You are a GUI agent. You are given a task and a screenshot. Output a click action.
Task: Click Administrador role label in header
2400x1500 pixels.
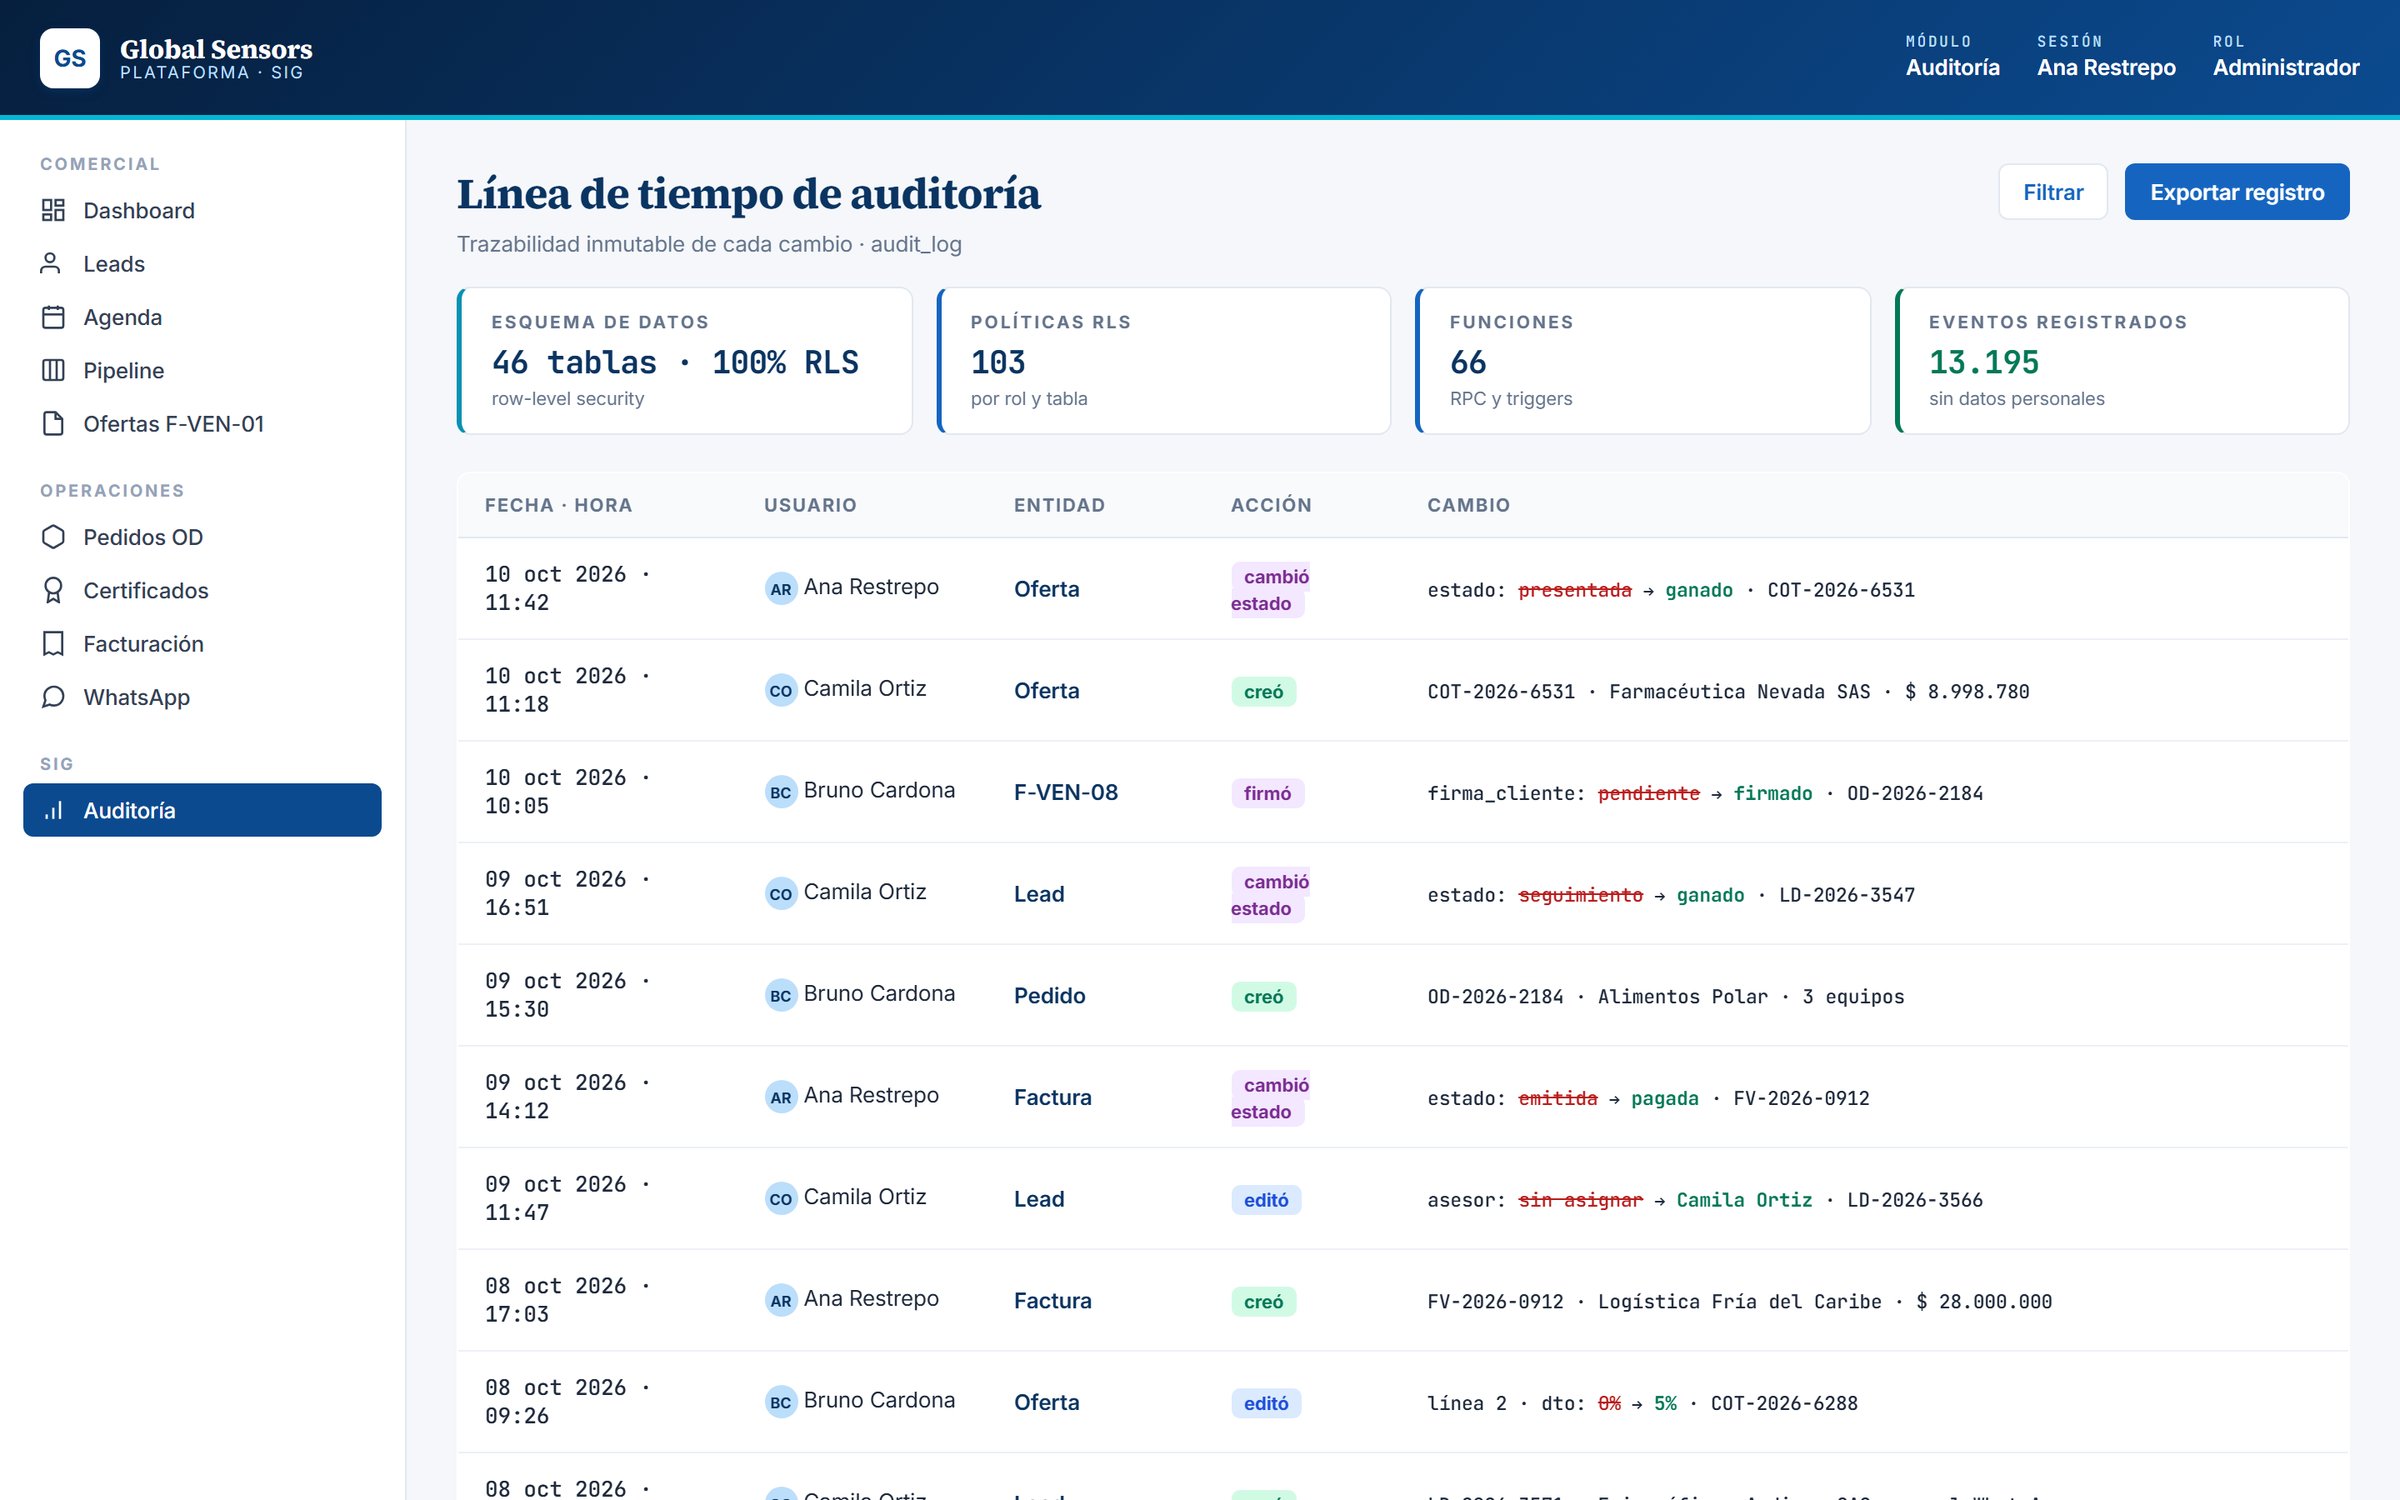[2286, 67]
